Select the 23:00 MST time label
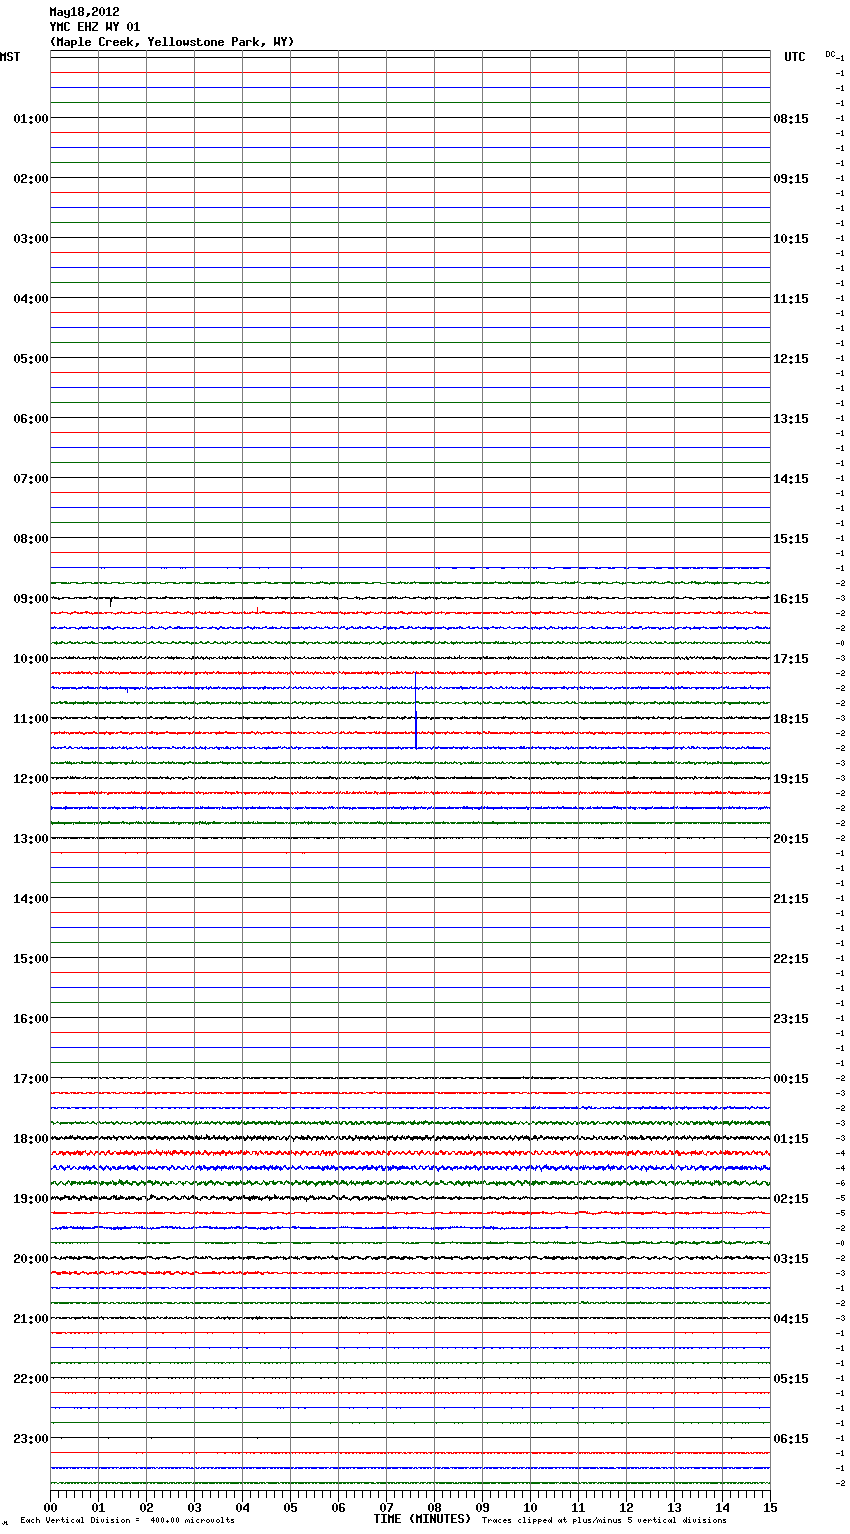850x1534 pixels. (31, 1439)
